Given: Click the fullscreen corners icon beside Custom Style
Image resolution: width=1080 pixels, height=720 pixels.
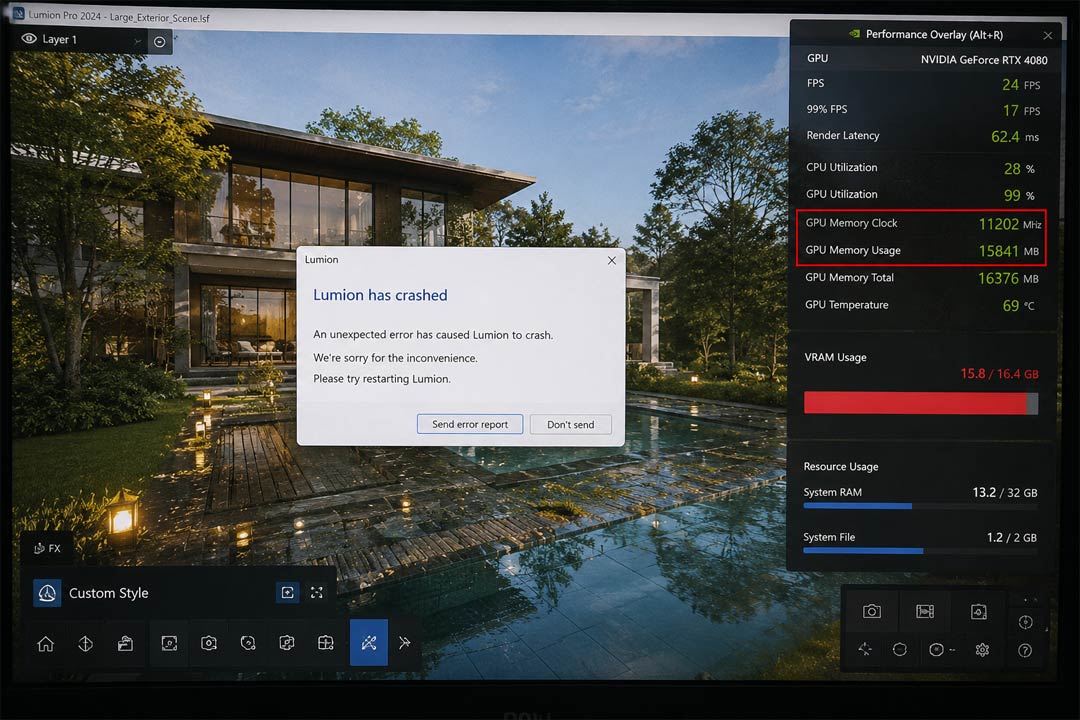Looking at the screenshot, I should coord(317,593).
